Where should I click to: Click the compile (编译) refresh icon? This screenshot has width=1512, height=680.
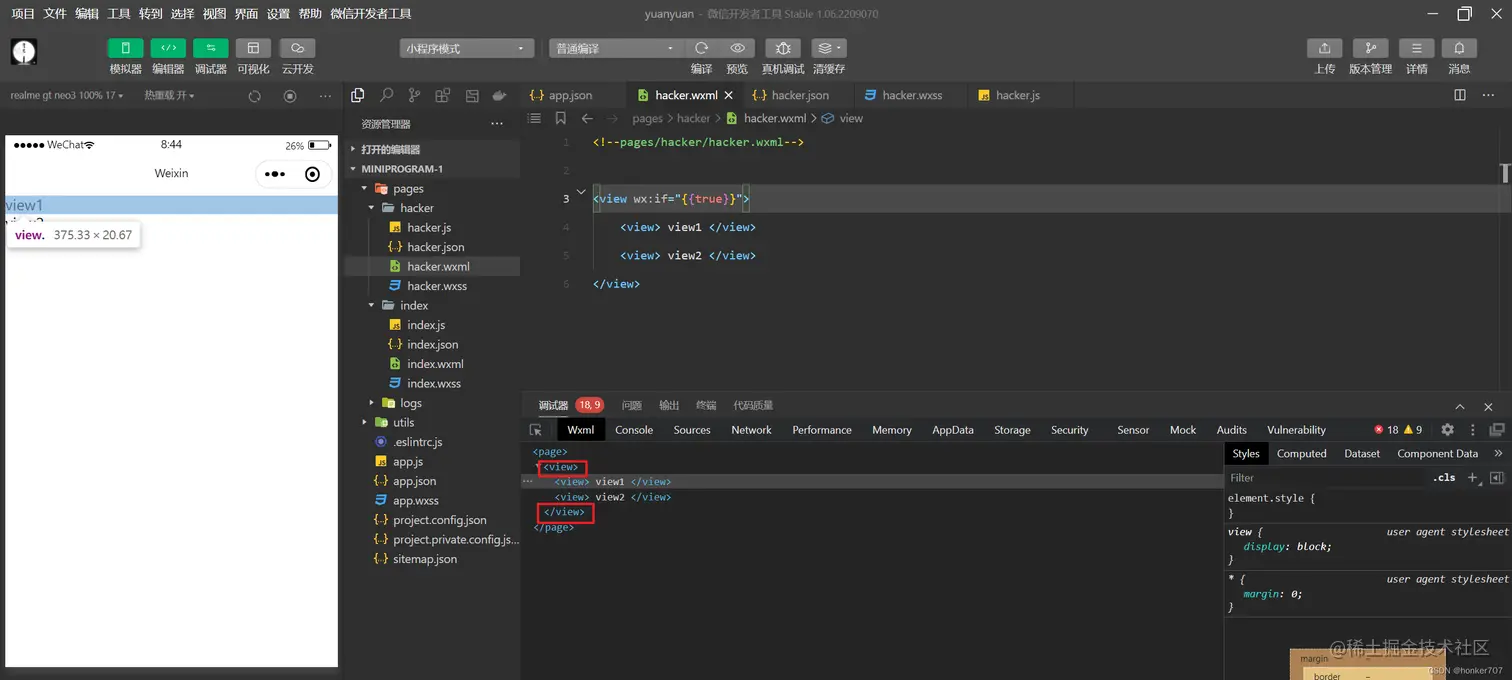702,48
